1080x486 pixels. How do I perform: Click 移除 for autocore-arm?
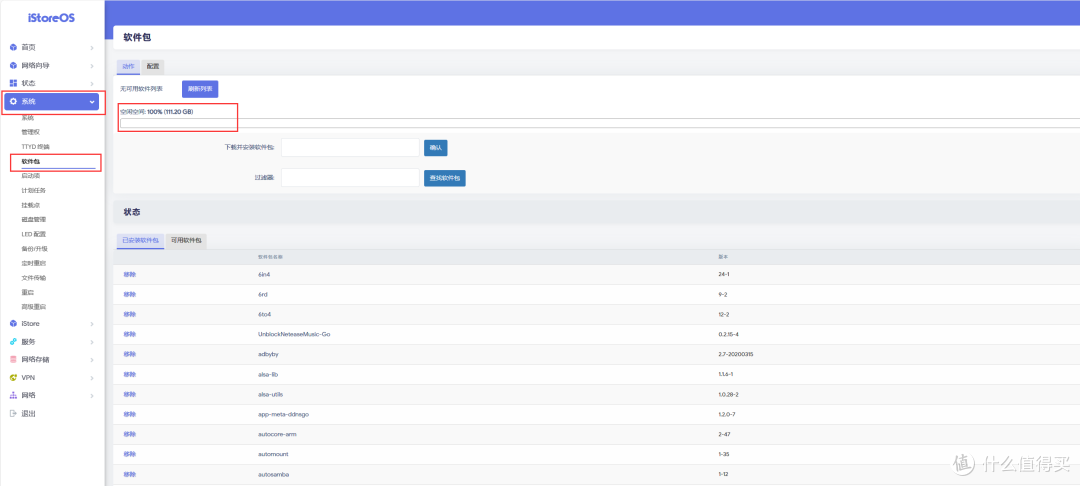point(129,434)
